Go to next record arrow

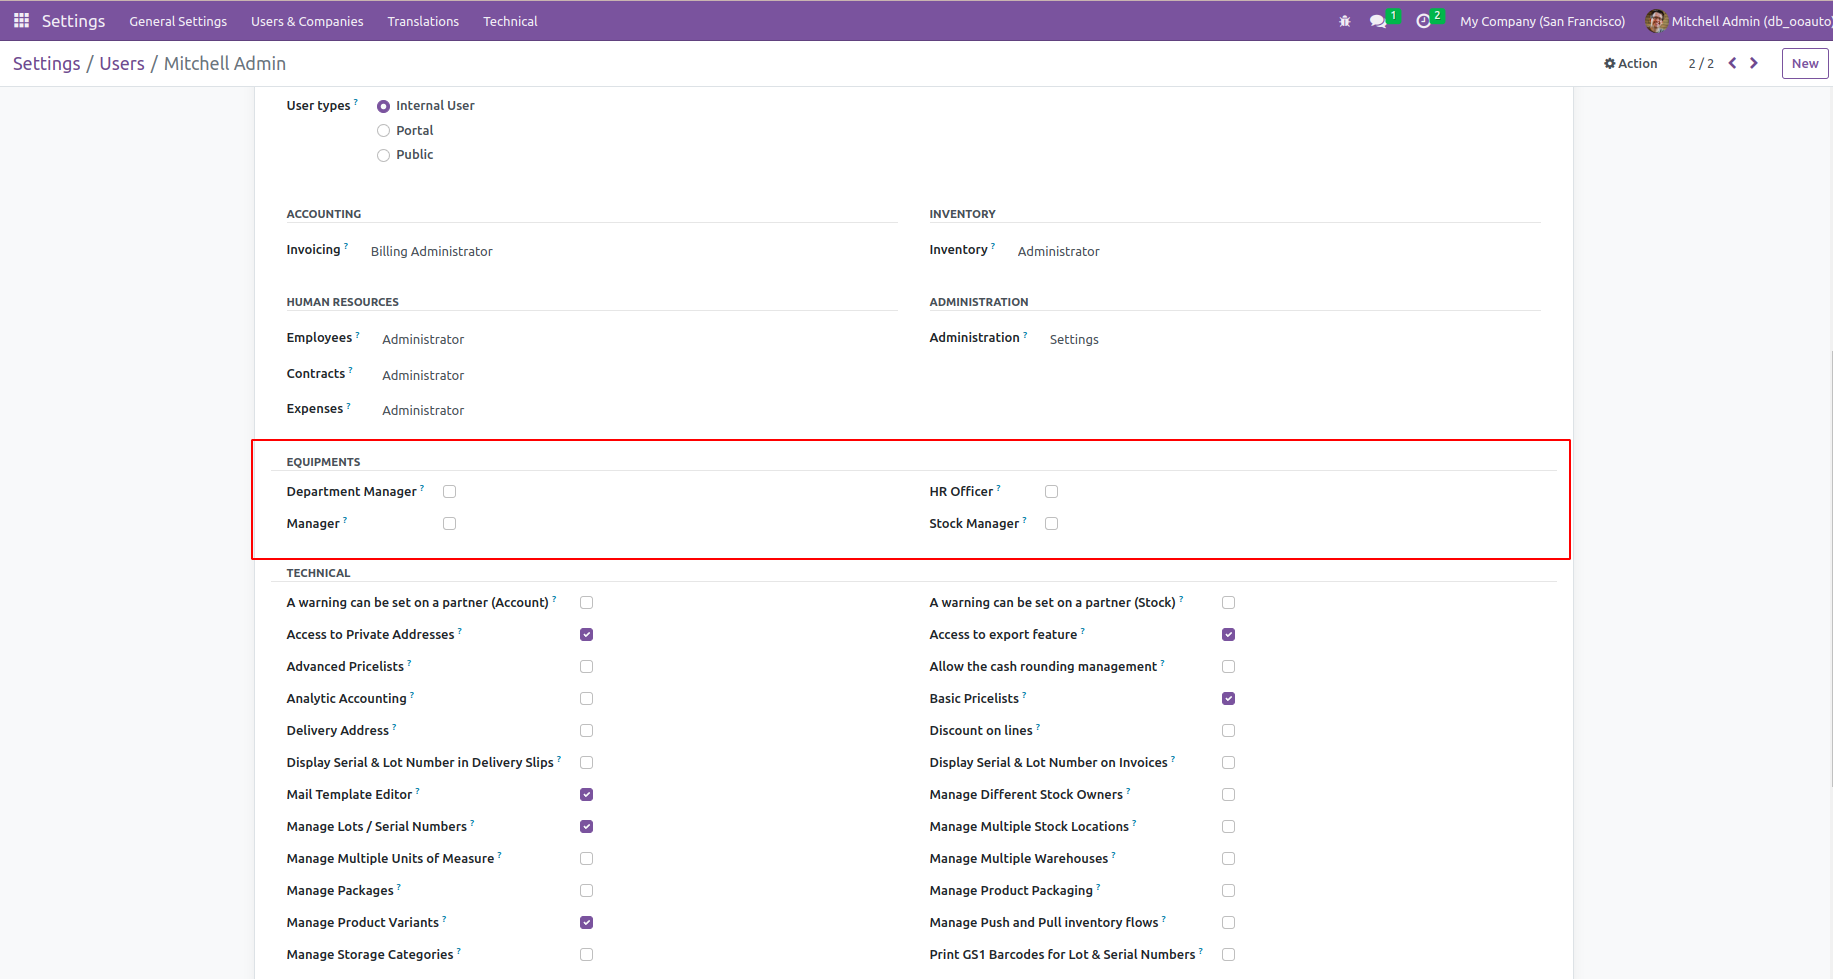pyautogui.click(x=1754, y=63)
